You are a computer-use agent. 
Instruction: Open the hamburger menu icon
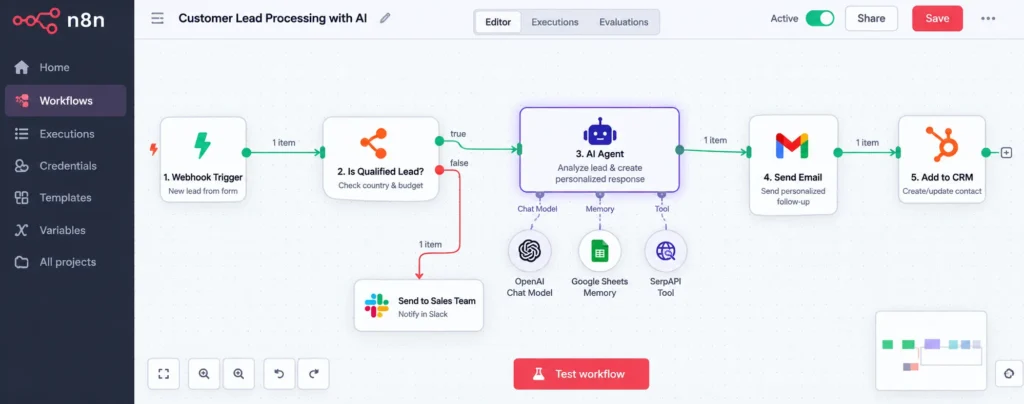pyautogui.click(x=157, y=18)
